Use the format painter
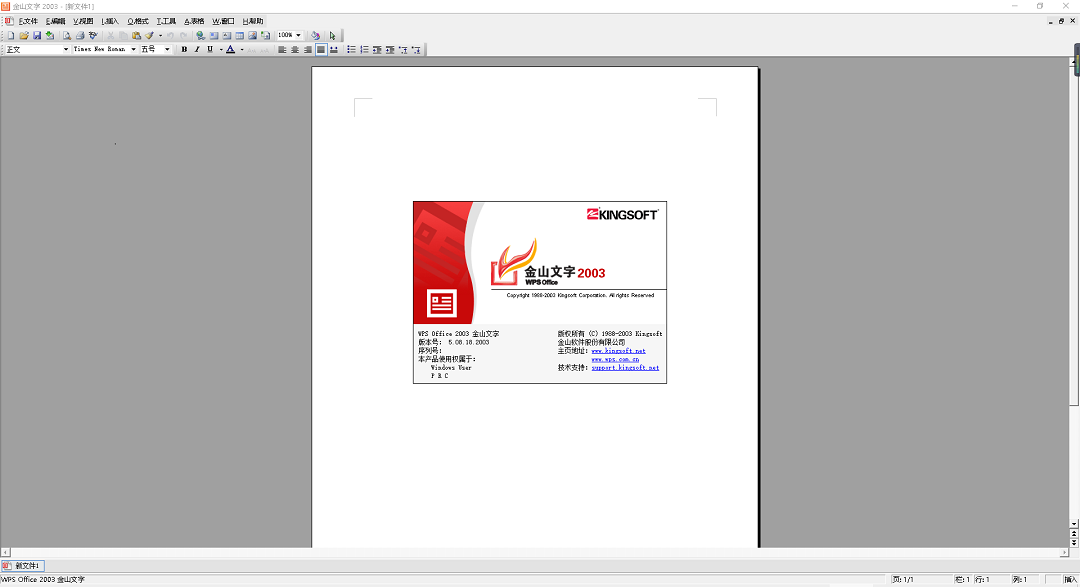 (149, 35)
